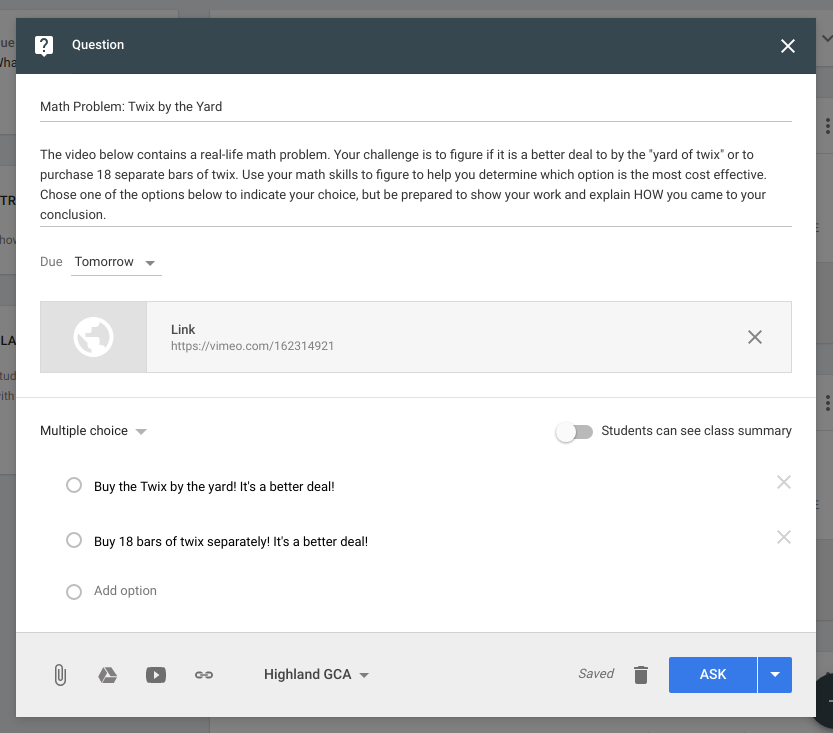
Task: Click the question mark header icon
Action: pyautogui.click(x=42, y=44)
